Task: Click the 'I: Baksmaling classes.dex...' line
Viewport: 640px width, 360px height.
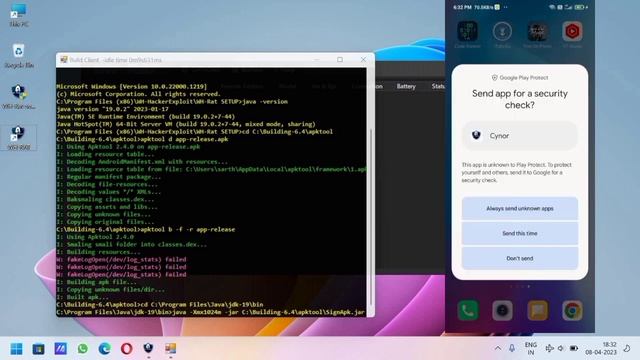Action: click(105, 199)
